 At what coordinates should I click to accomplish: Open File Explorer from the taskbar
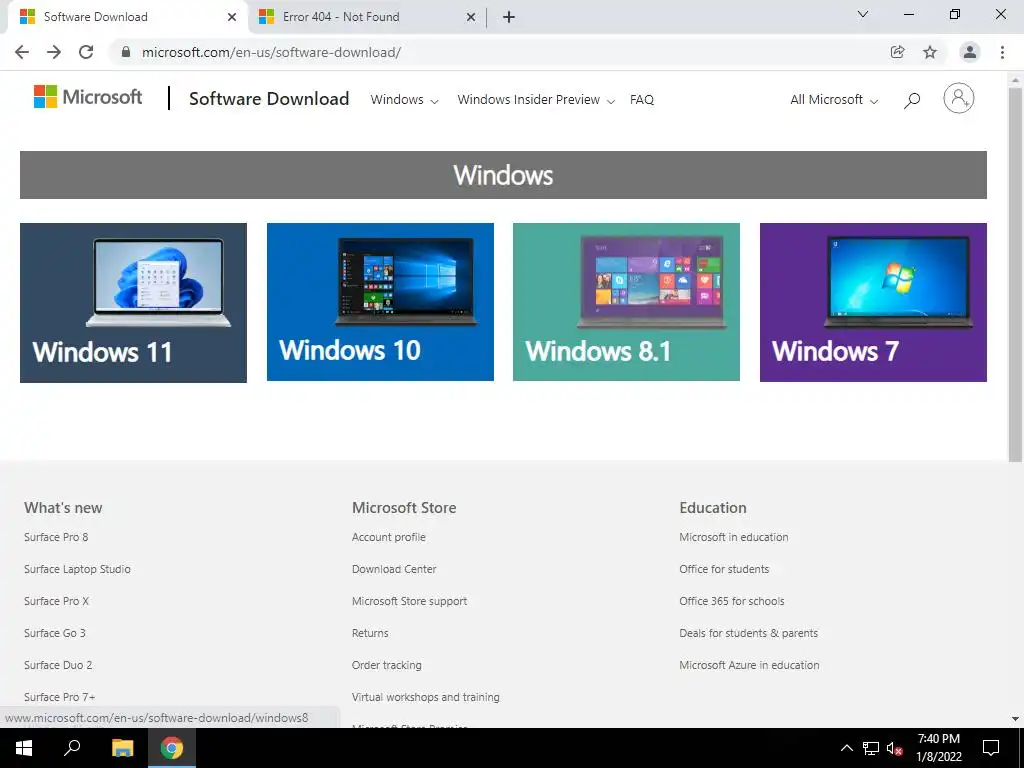tap(122, 748)
